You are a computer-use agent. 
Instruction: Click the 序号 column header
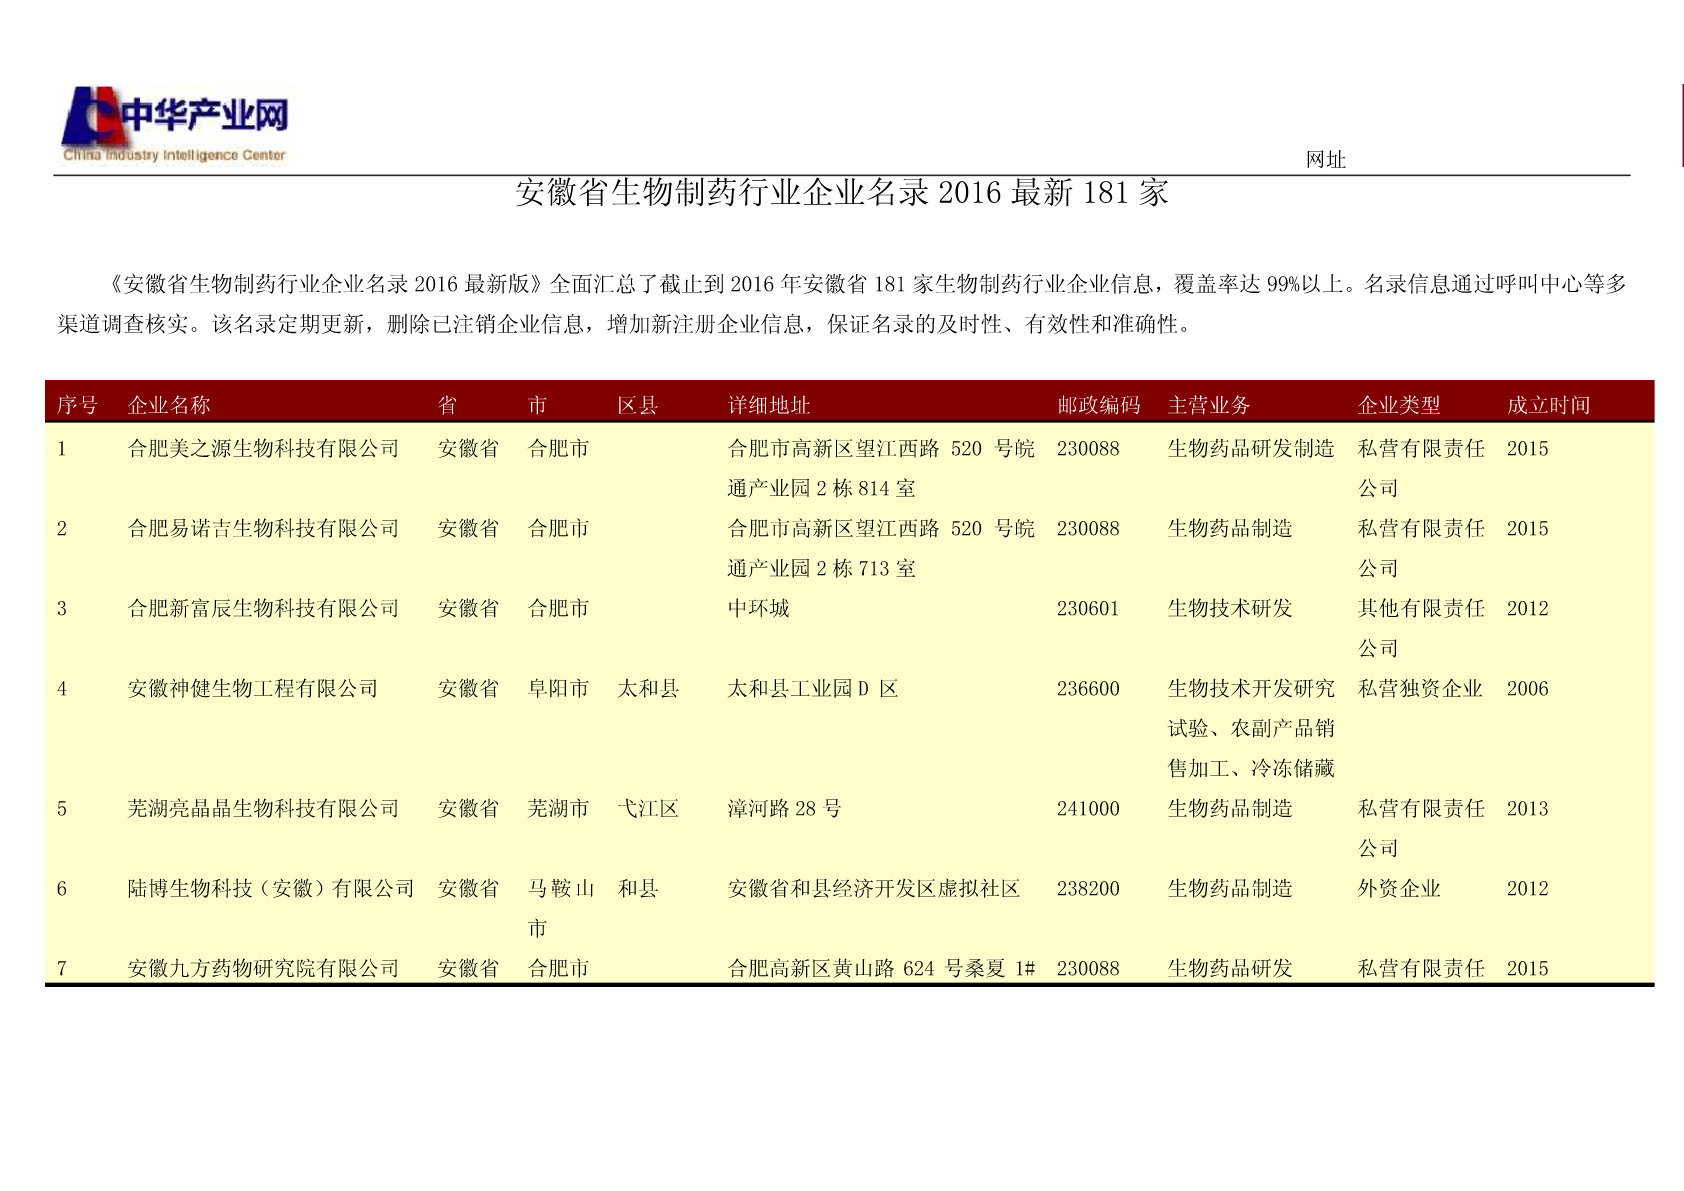coord(77,405)
